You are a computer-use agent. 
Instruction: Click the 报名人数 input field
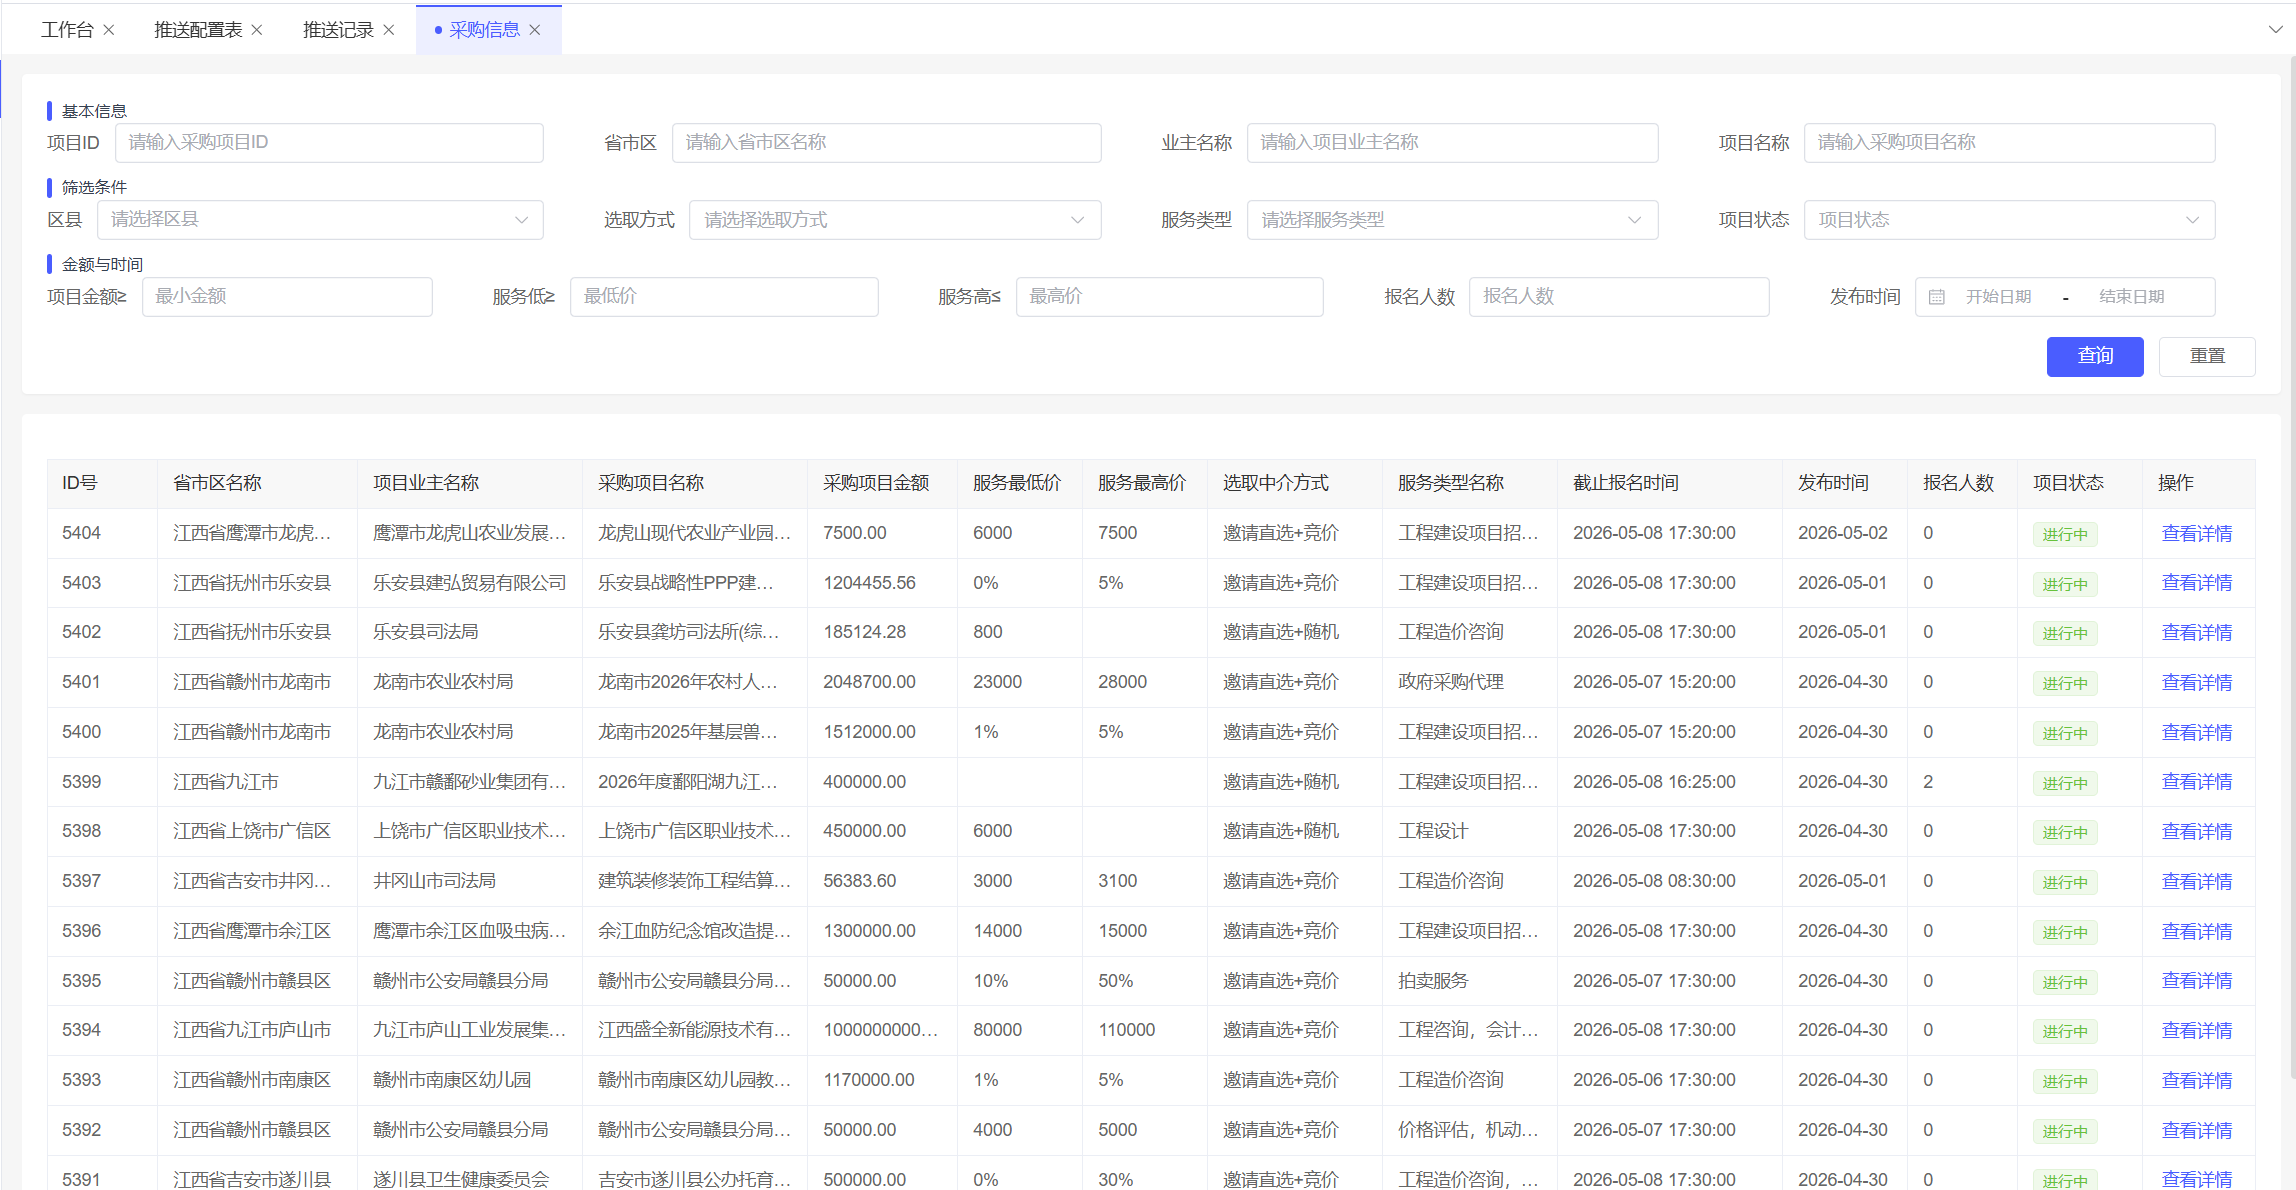pos(1619,297)
